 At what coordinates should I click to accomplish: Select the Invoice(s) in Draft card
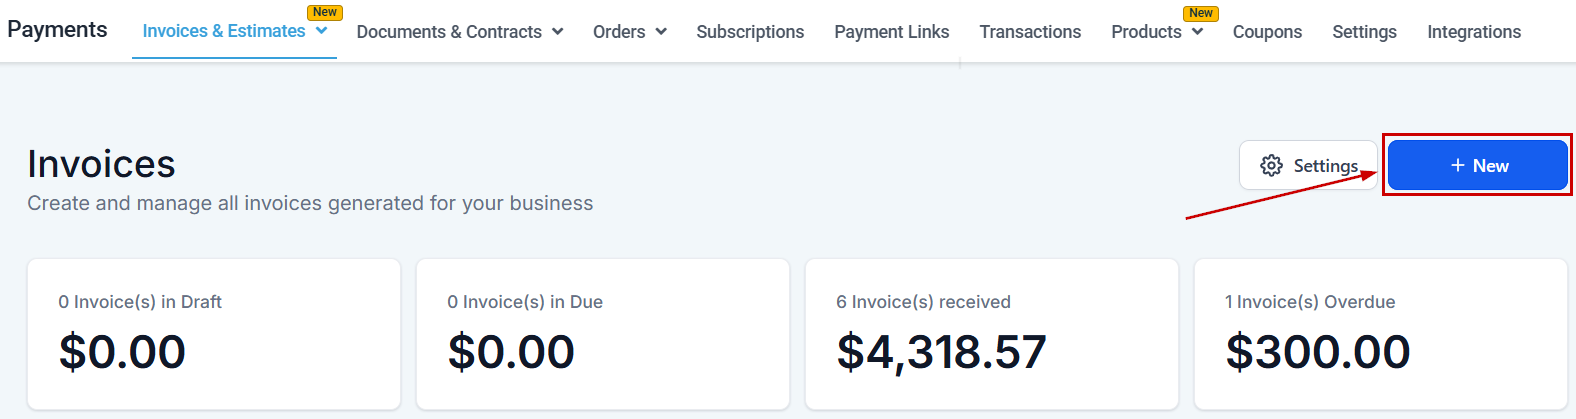point(214,334)
